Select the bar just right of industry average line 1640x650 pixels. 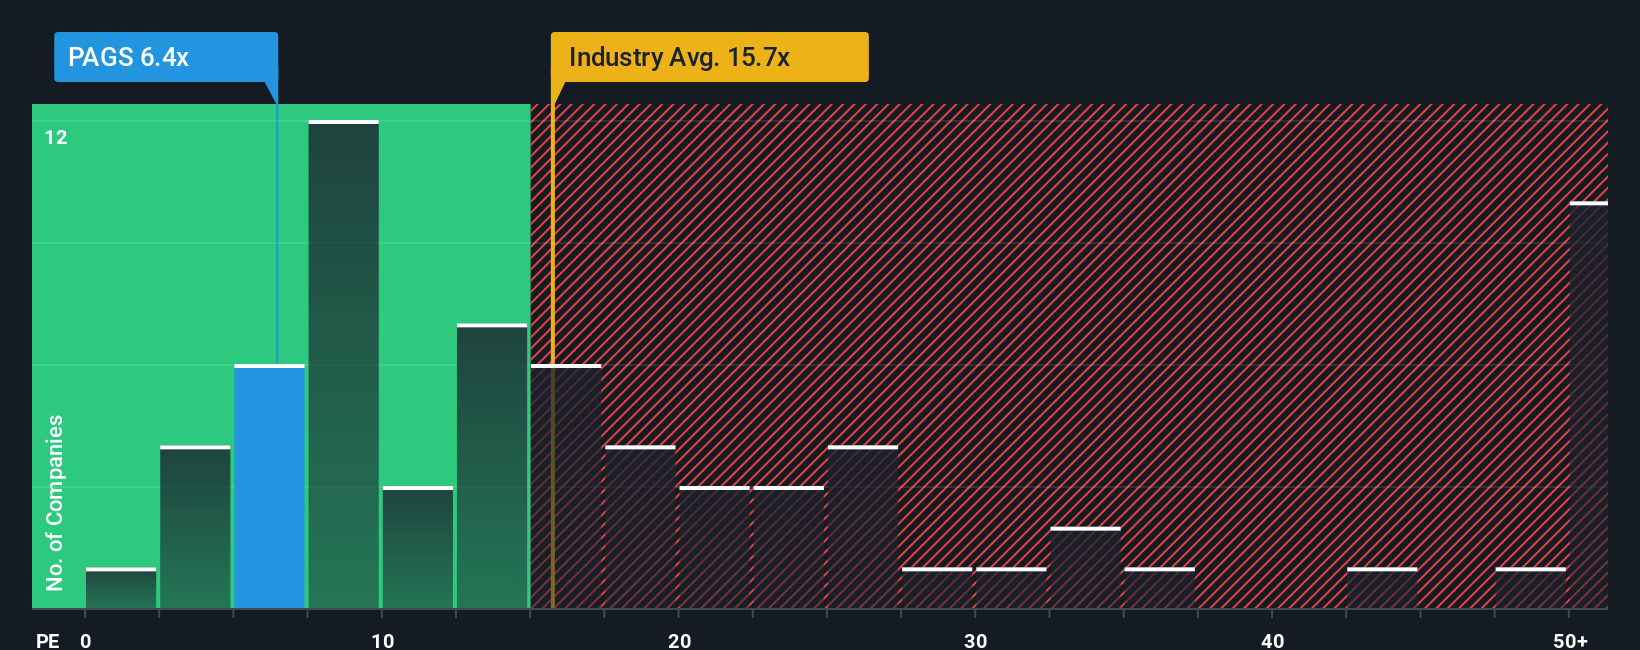pos(566,486)
